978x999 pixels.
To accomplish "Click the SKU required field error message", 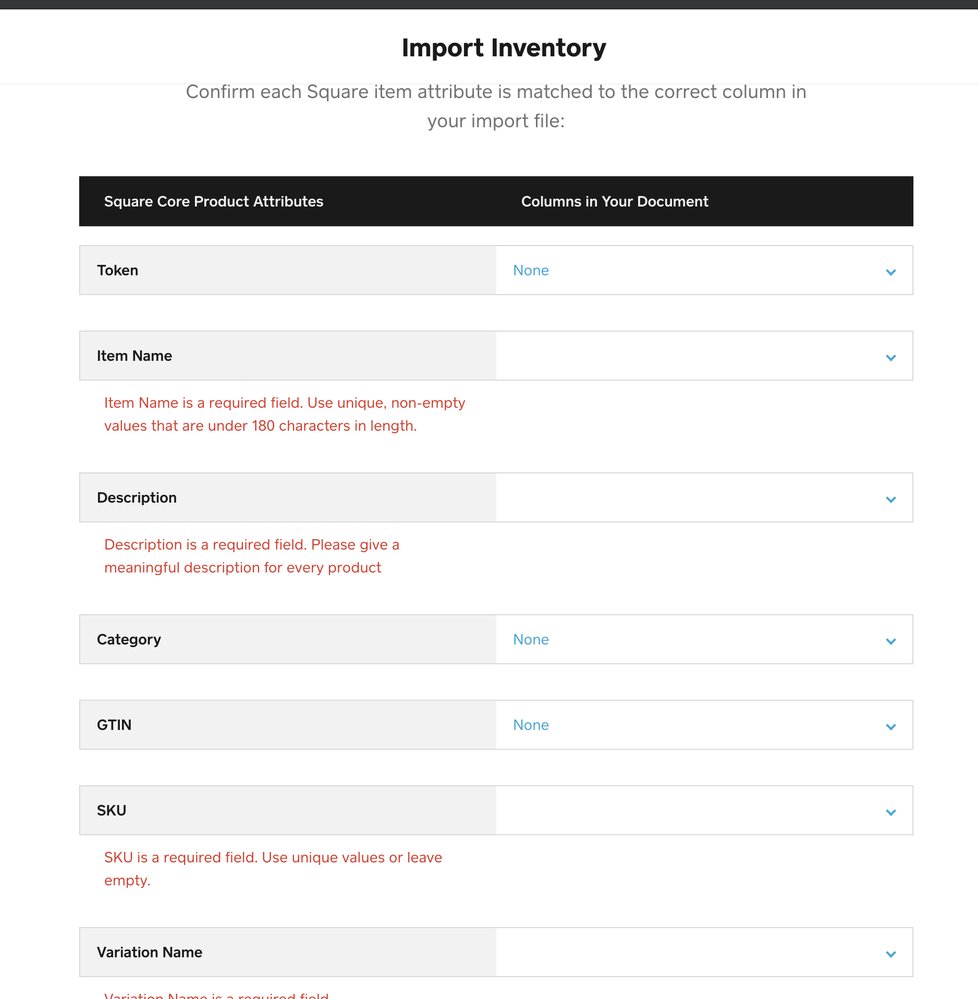I will click(x=272, y=868).
